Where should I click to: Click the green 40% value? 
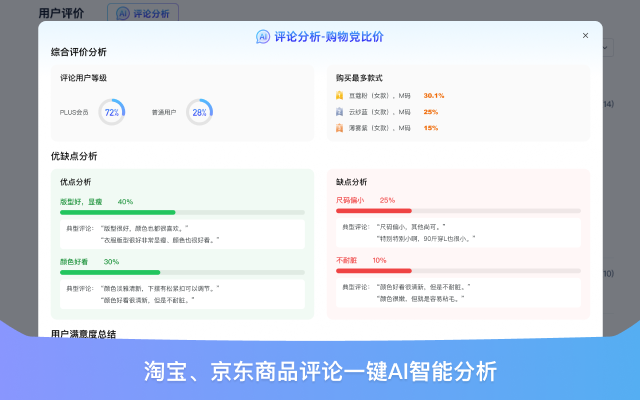pyautogui.click(x=125, y=202)
